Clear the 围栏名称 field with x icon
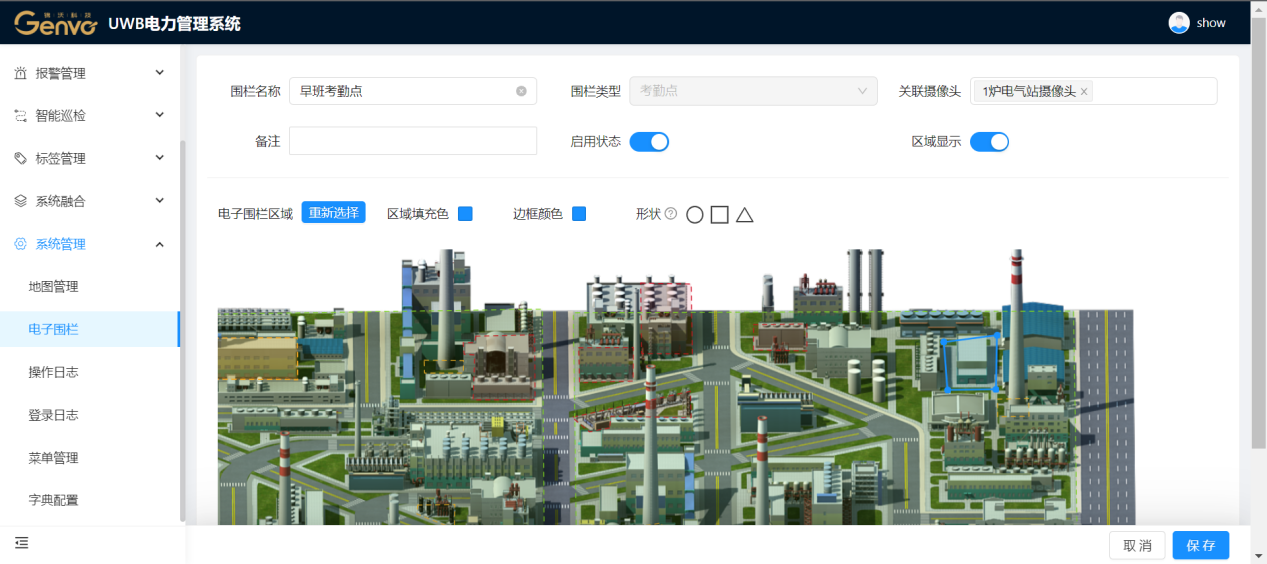1267x564 pixels. point(521,91)
